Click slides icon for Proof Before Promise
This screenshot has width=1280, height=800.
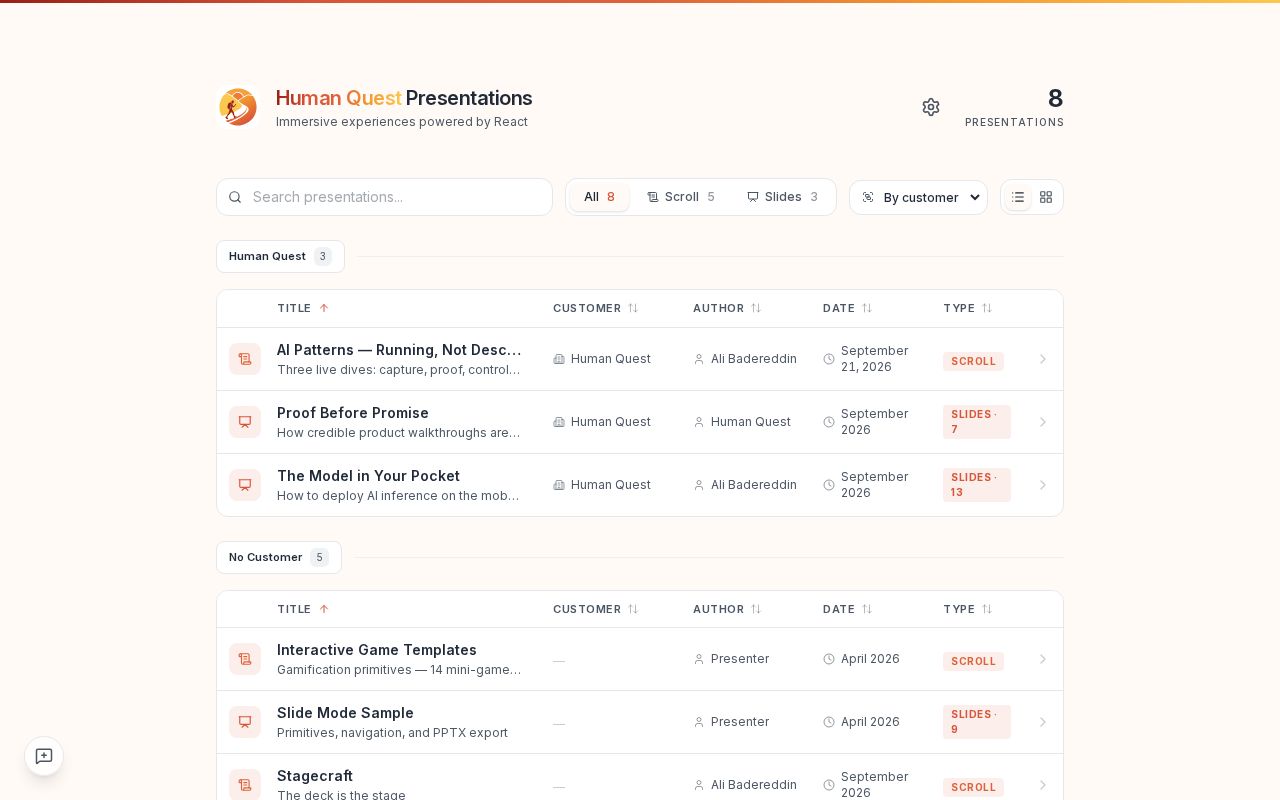click(x=245, y=422)
